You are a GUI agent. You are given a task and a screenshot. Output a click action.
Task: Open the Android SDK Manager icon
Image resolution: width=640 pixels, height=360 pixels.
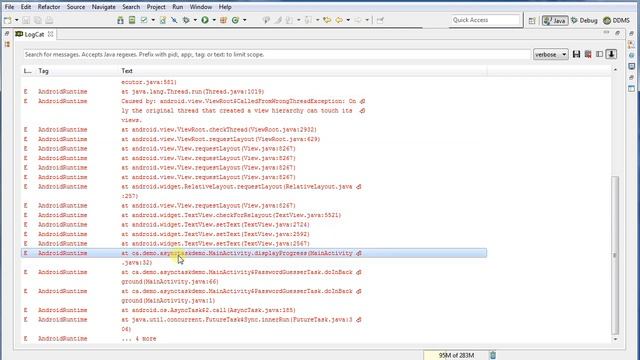click(x=120, y=20)
